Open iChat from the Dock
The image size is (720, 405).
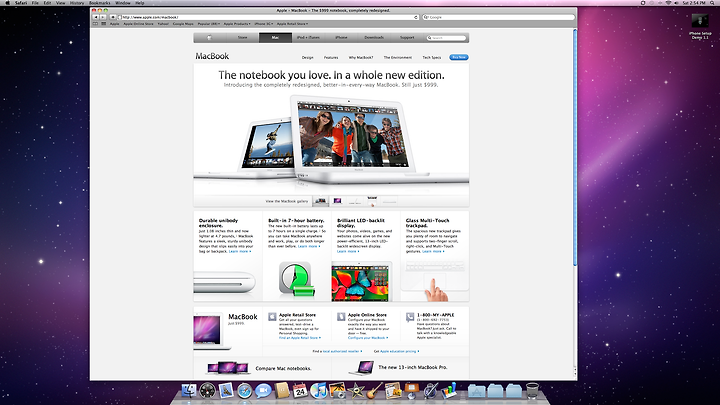coord(263,391)
